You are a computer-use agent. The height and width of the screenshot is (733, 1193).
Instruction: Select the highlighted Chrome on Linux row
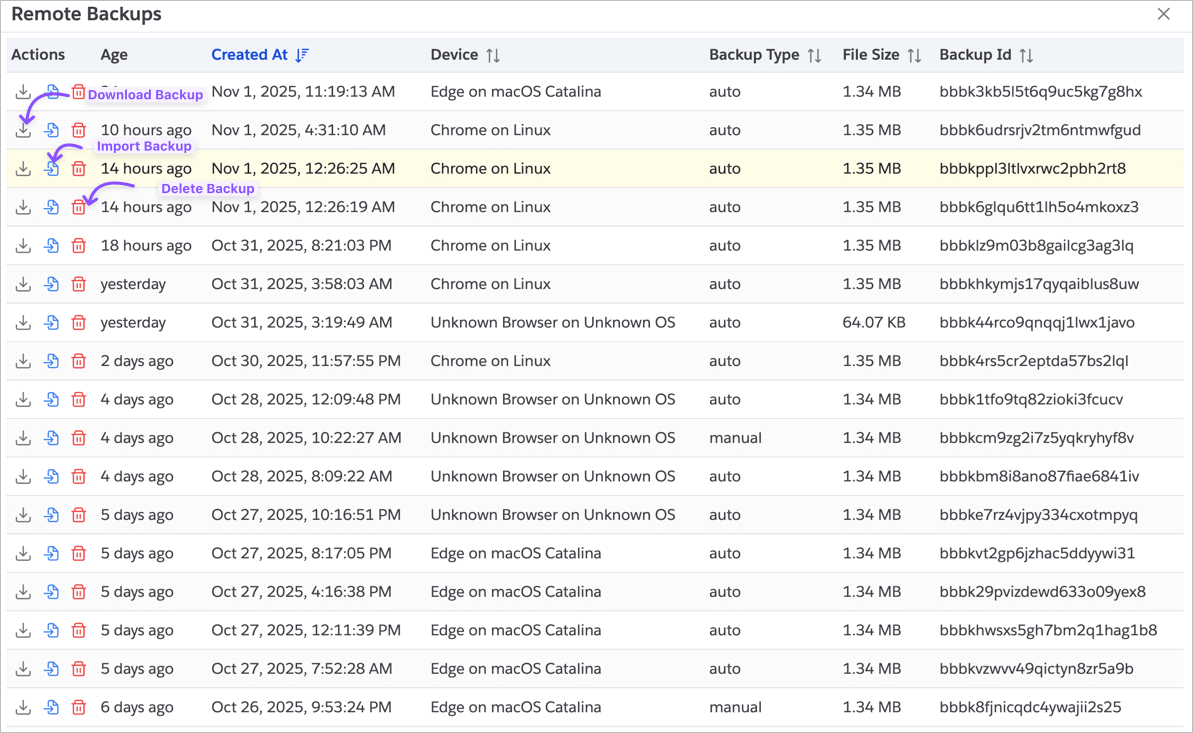[x=490, y=169]
